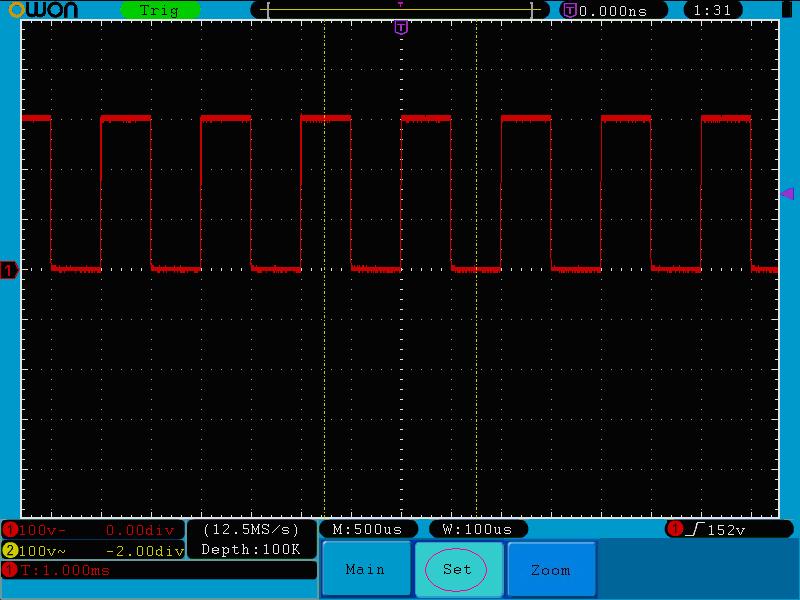Click the M:500us main timebase readout
This screenshot has width=800, height=600.
(x=367, y=530)
